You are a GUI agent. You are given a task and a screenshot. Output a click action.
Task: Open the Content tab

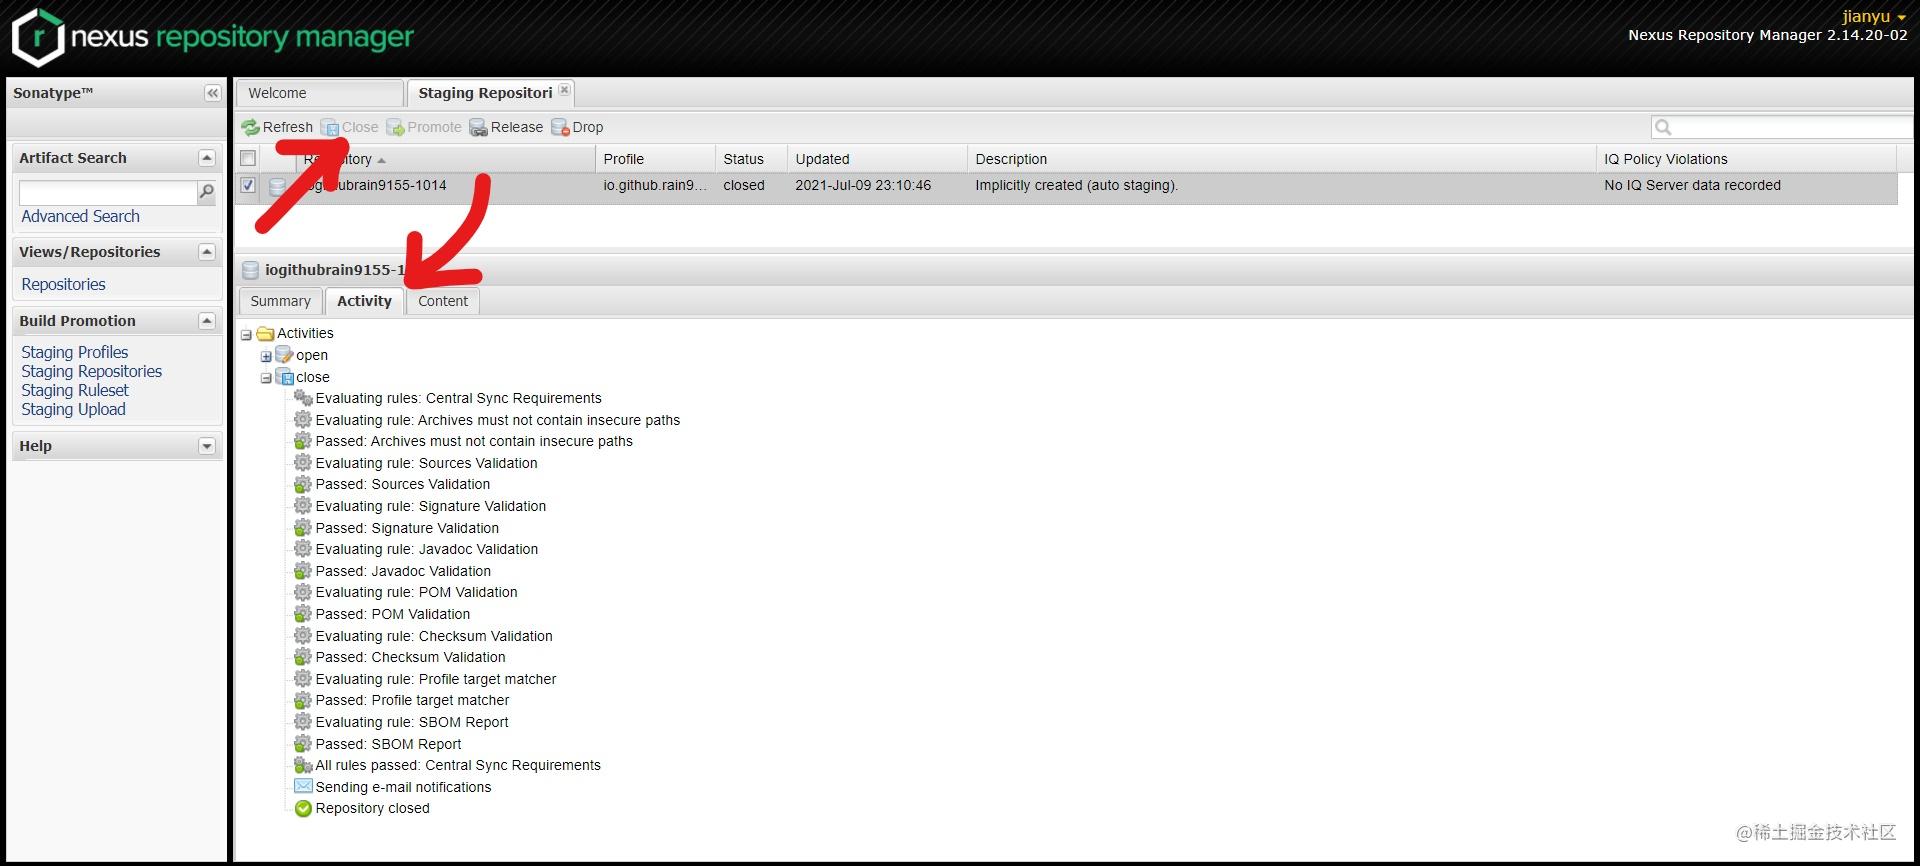click(x=443, y=301)
